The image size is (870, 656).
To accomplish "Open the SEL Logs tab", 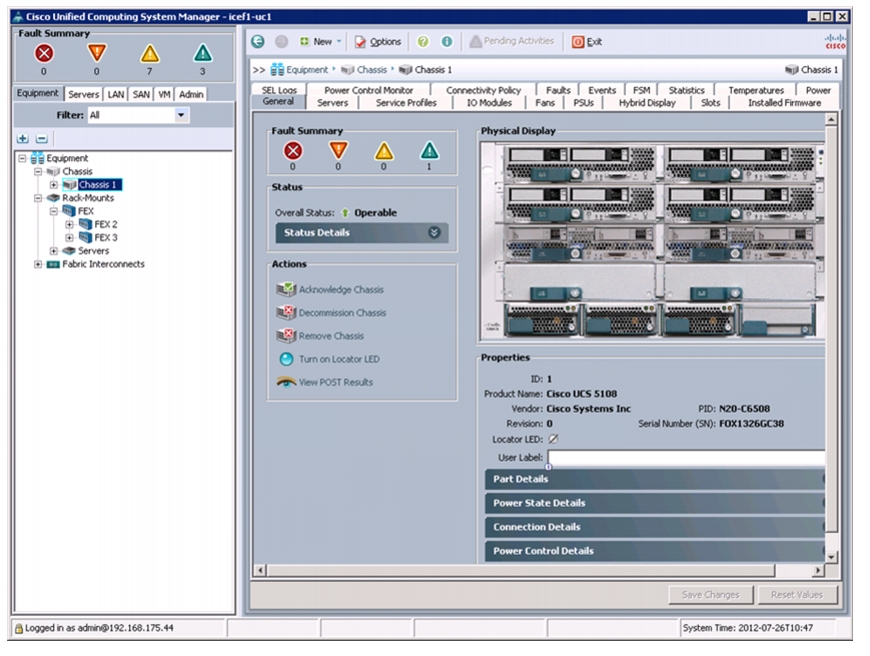I will (x=279, y=90).
